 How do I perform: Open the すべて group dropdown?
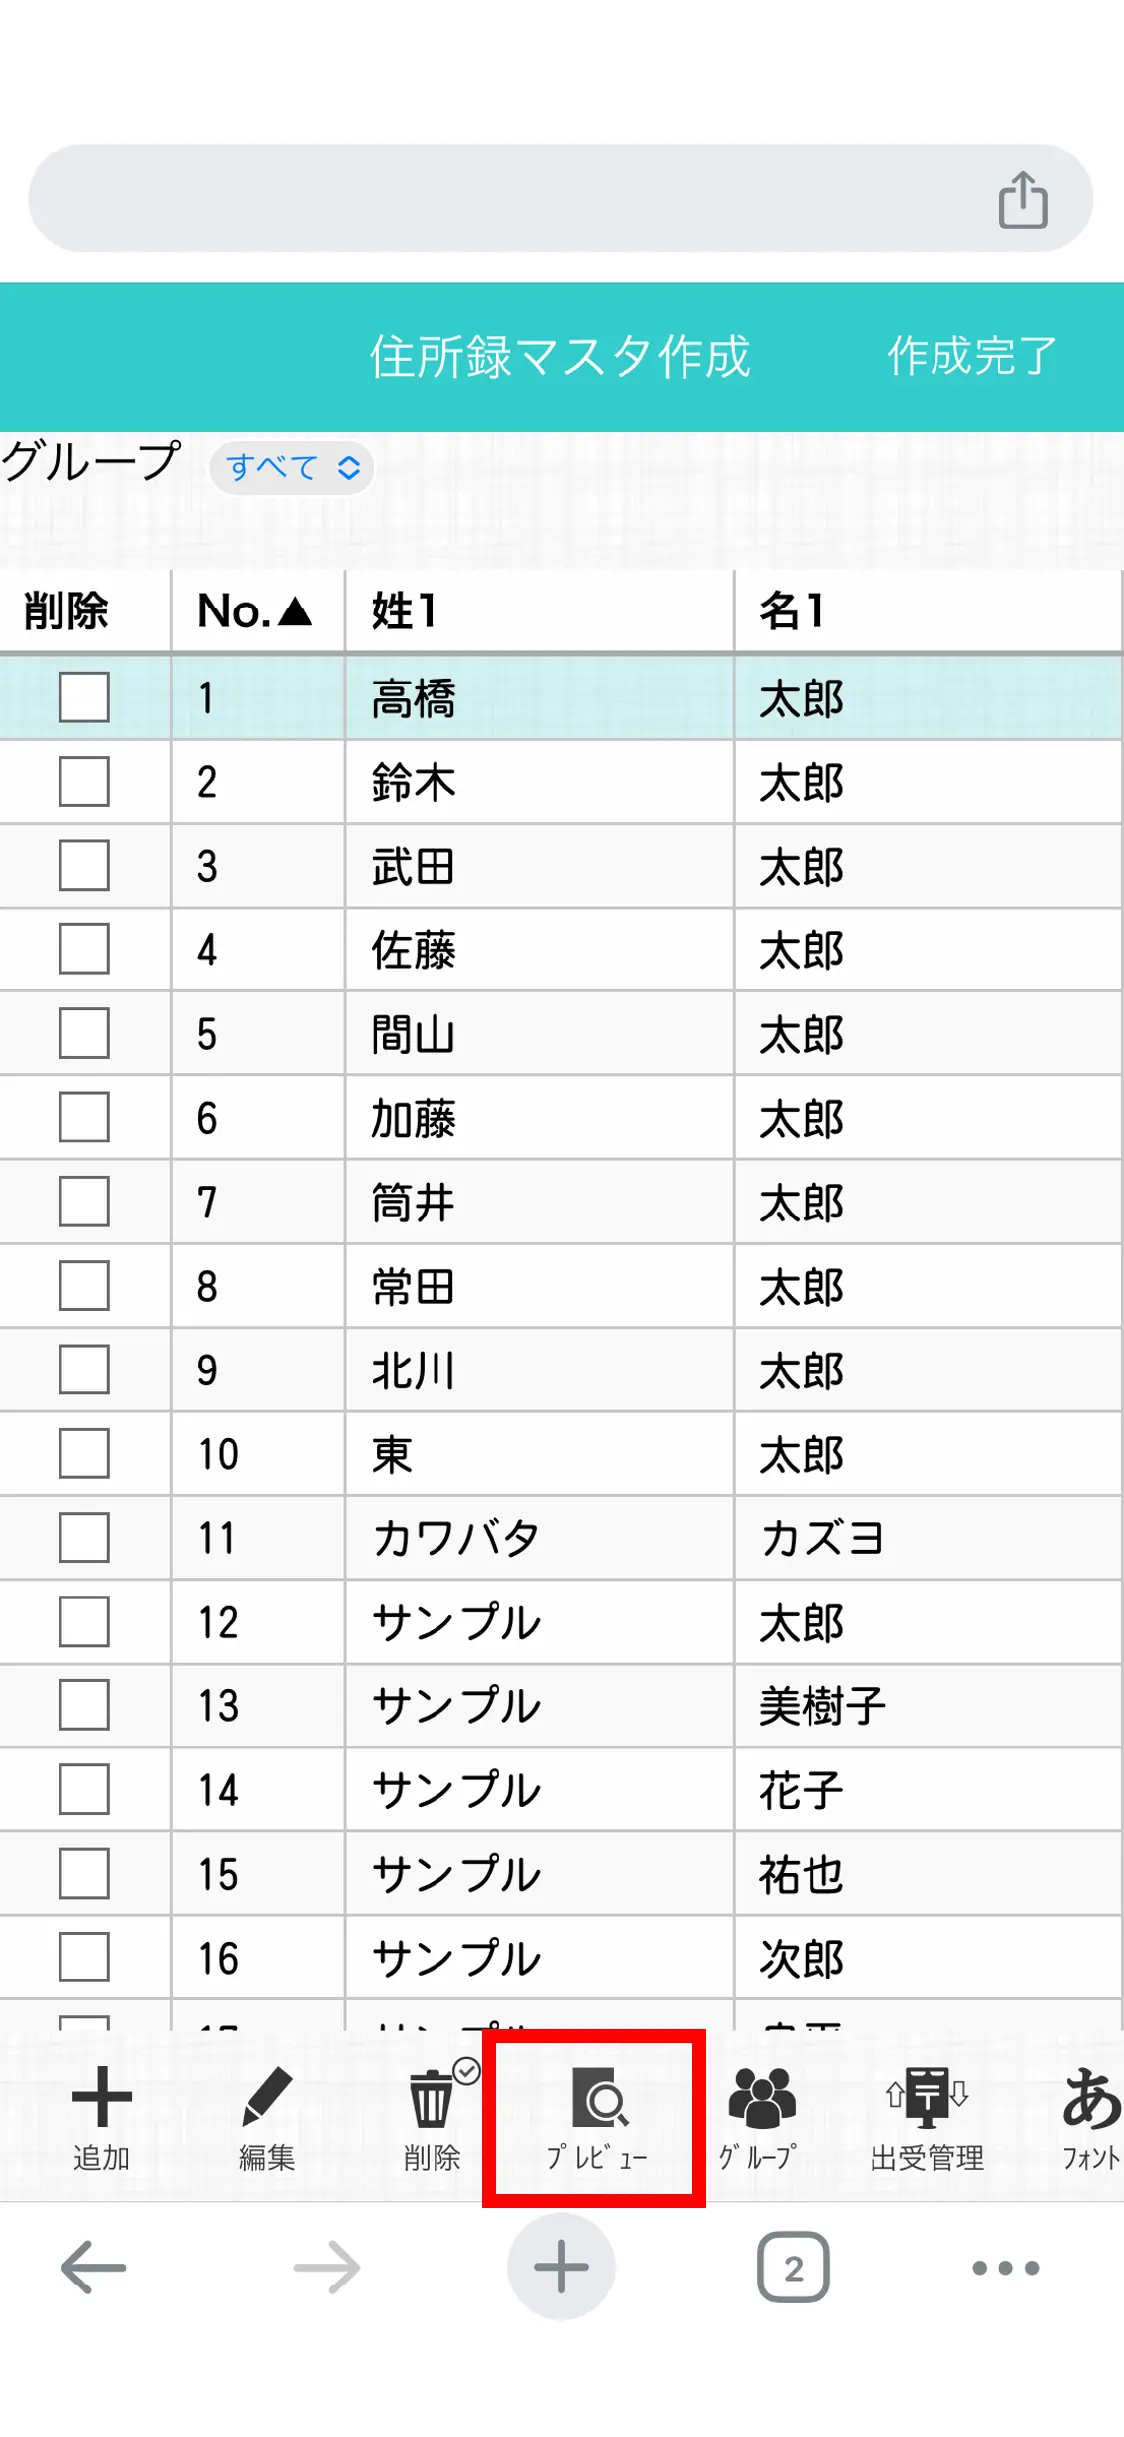[291, 467]
